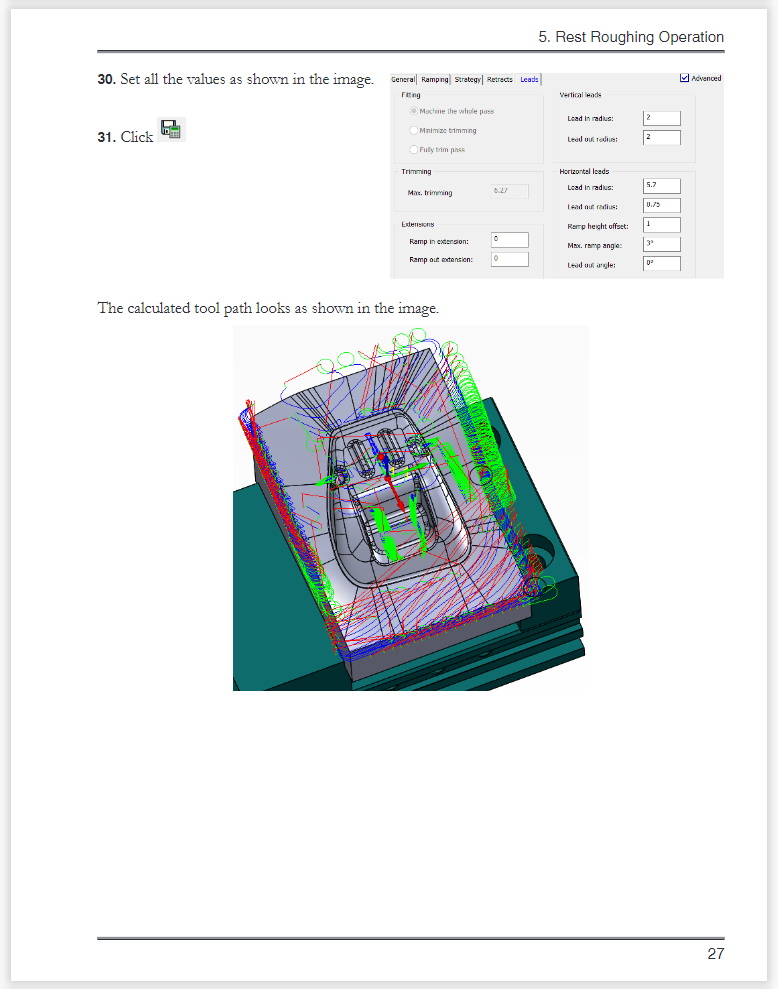Select the Fully trim pass option
Image resolution: width=778 pixels, height=989 pixels.
(414, 149)
